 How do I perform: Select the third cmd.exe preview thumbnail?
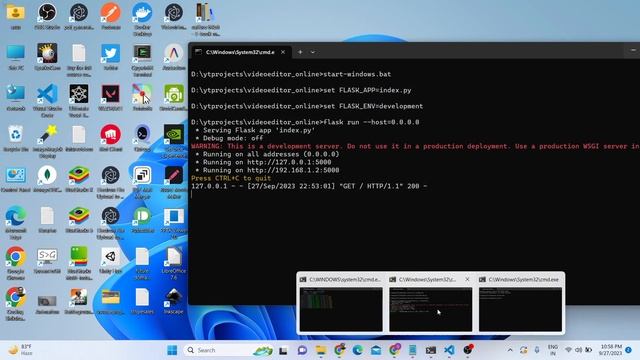tap(520, 304)
